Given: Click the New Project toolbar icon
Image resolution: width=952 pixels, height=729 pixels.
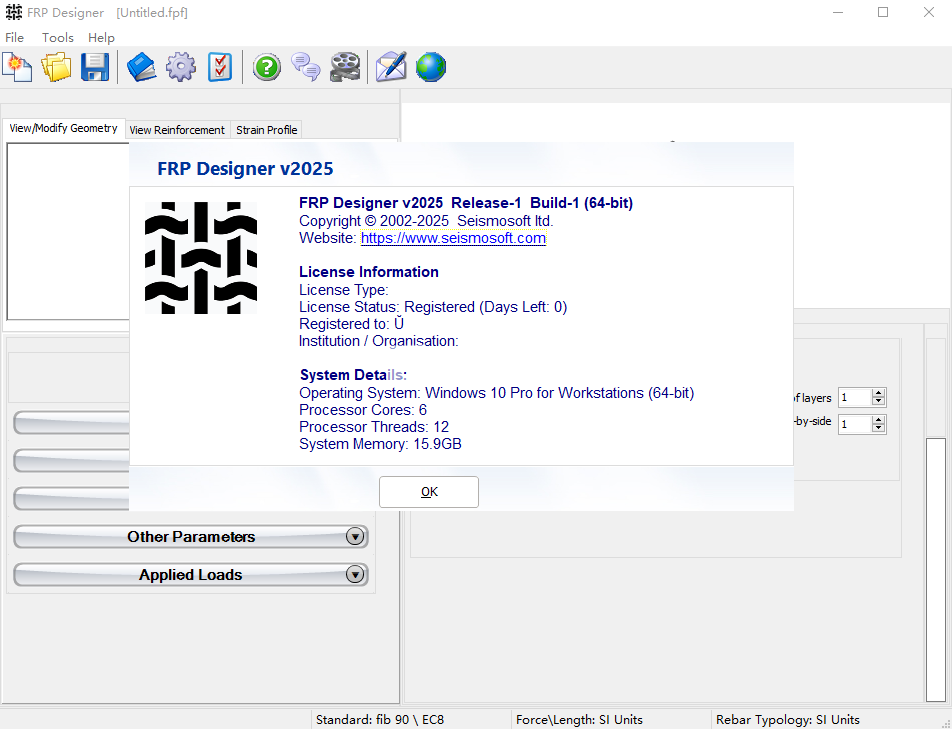Looking at the screenshot, I should click(x=18, y=67).
